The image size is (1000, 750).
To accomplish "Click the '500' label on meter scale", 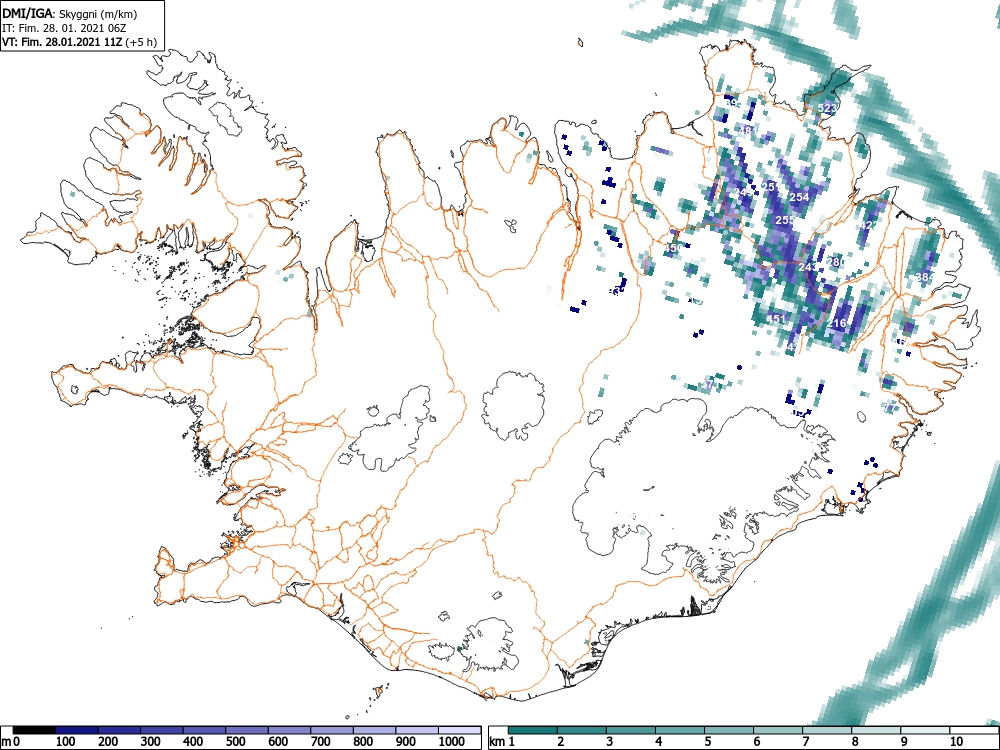I will (235, 742).
